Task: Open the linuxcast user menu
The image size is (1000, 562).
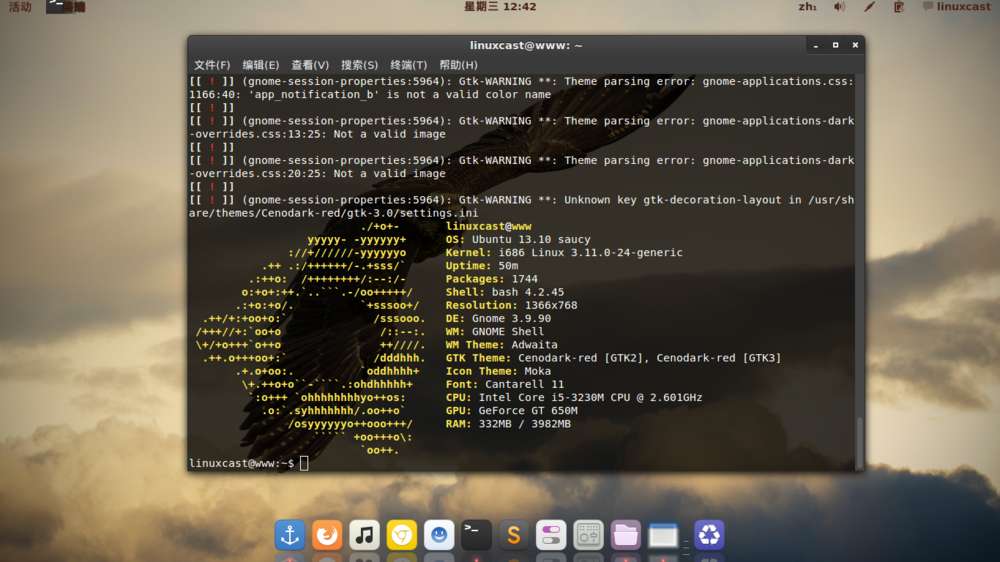Action: pyautogui.click(x=957, y=7)
